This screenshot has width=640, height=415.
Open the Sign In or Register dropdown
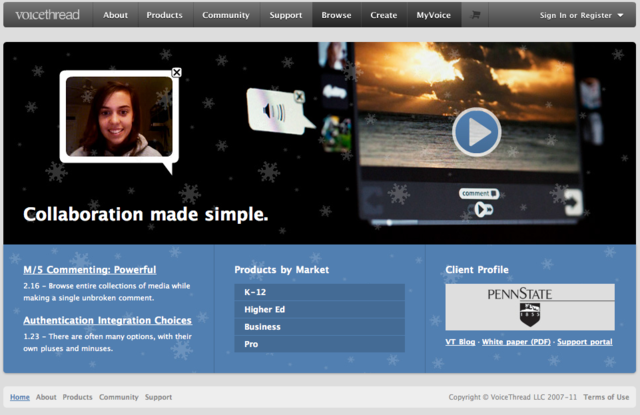[582, 15]
